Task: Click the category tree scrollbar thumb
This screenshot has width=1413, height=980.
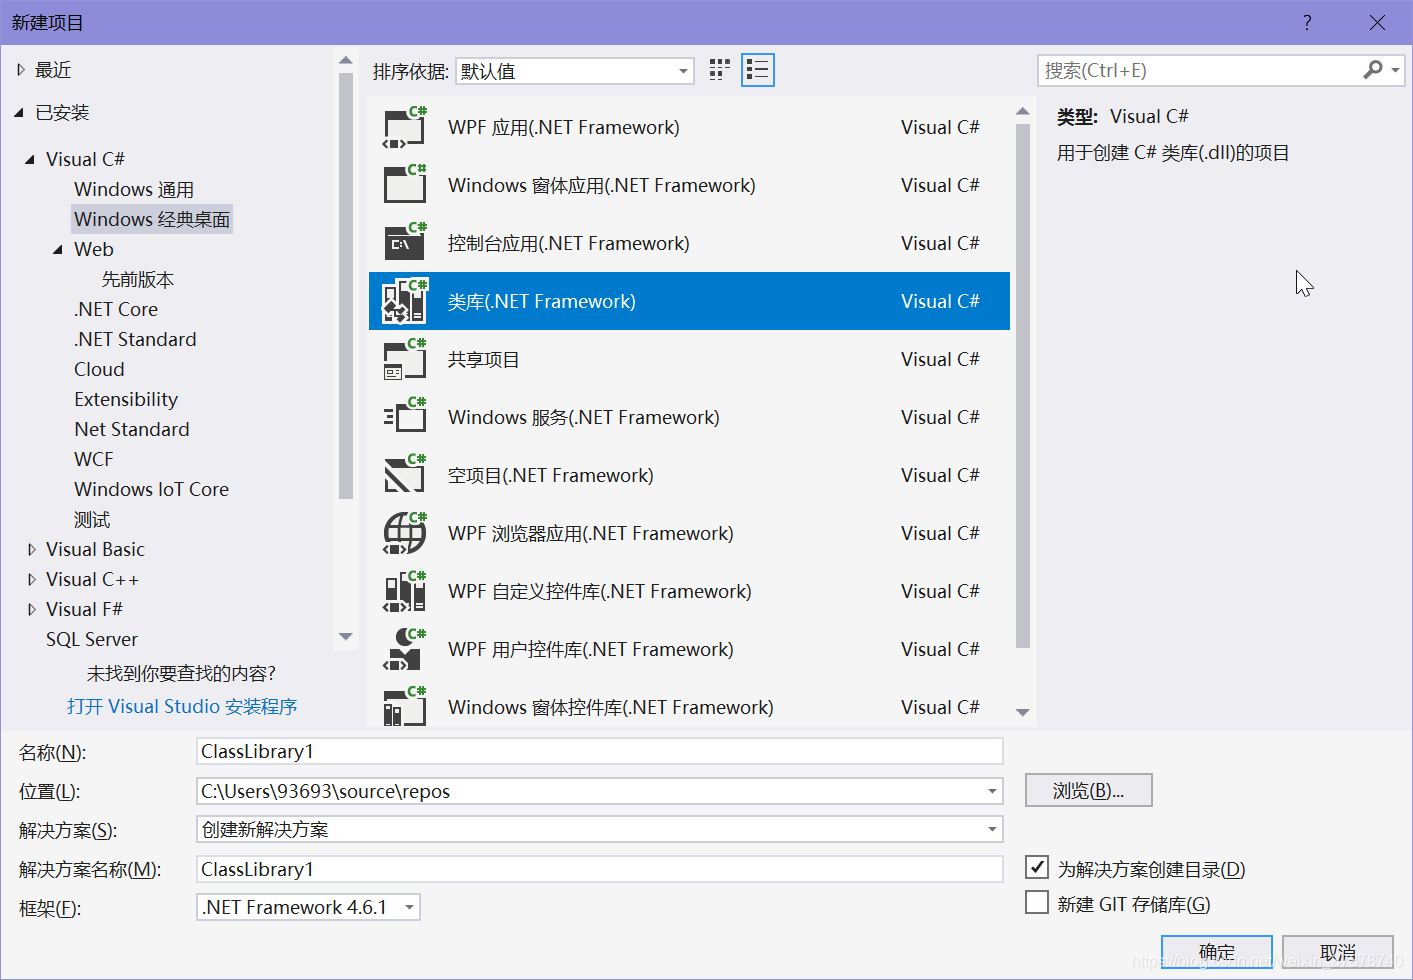Action: coord(346,285)
